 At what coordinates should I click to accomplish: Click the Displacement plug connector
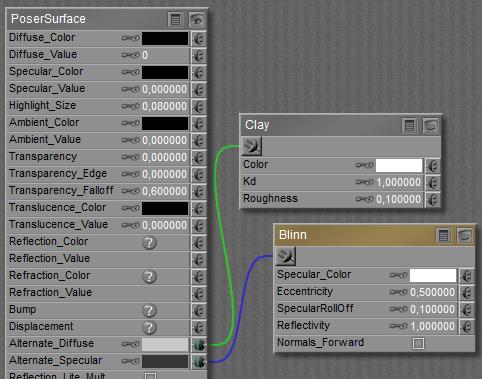(199, 327)
